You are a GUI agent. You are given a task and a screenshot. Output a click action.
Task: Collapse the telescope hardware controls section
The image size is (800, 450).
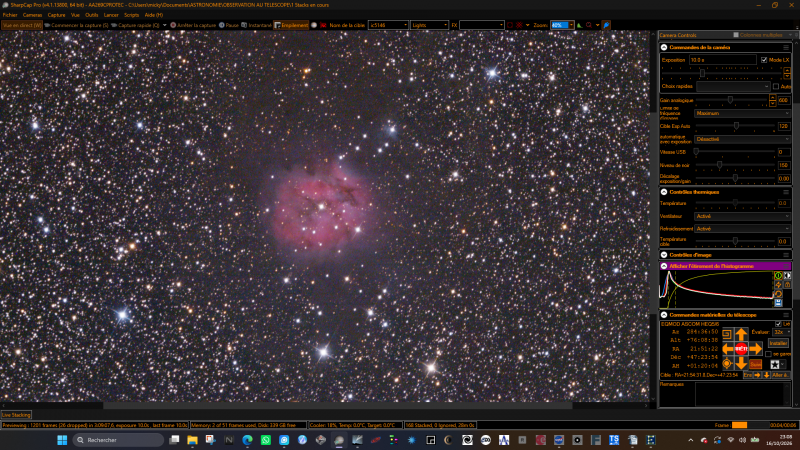(664, 315)
